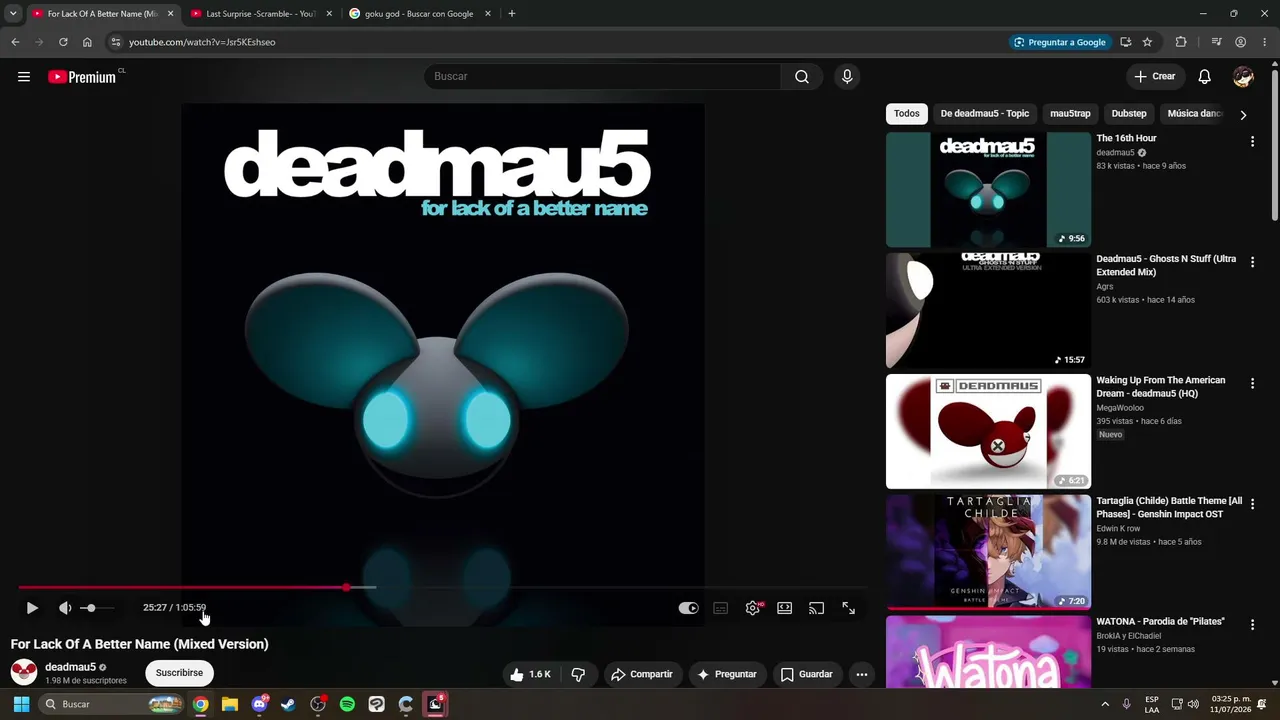Open the Chrome extensions puzzle icon

coord(1181,42)
